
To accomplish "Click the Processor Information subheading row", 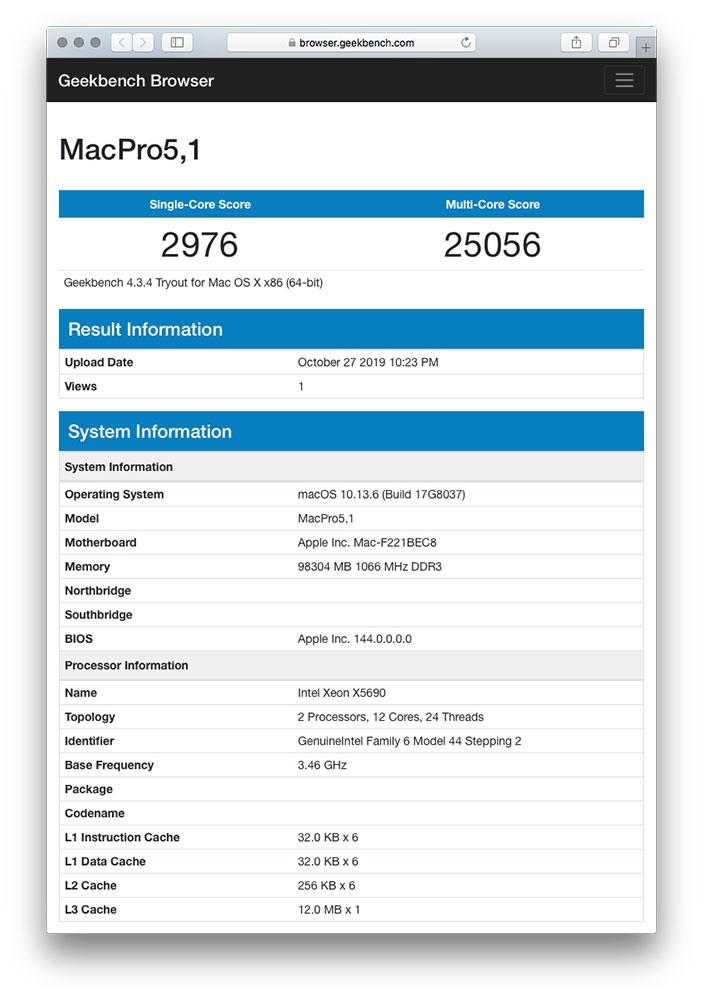I will [x=126, y=665].
